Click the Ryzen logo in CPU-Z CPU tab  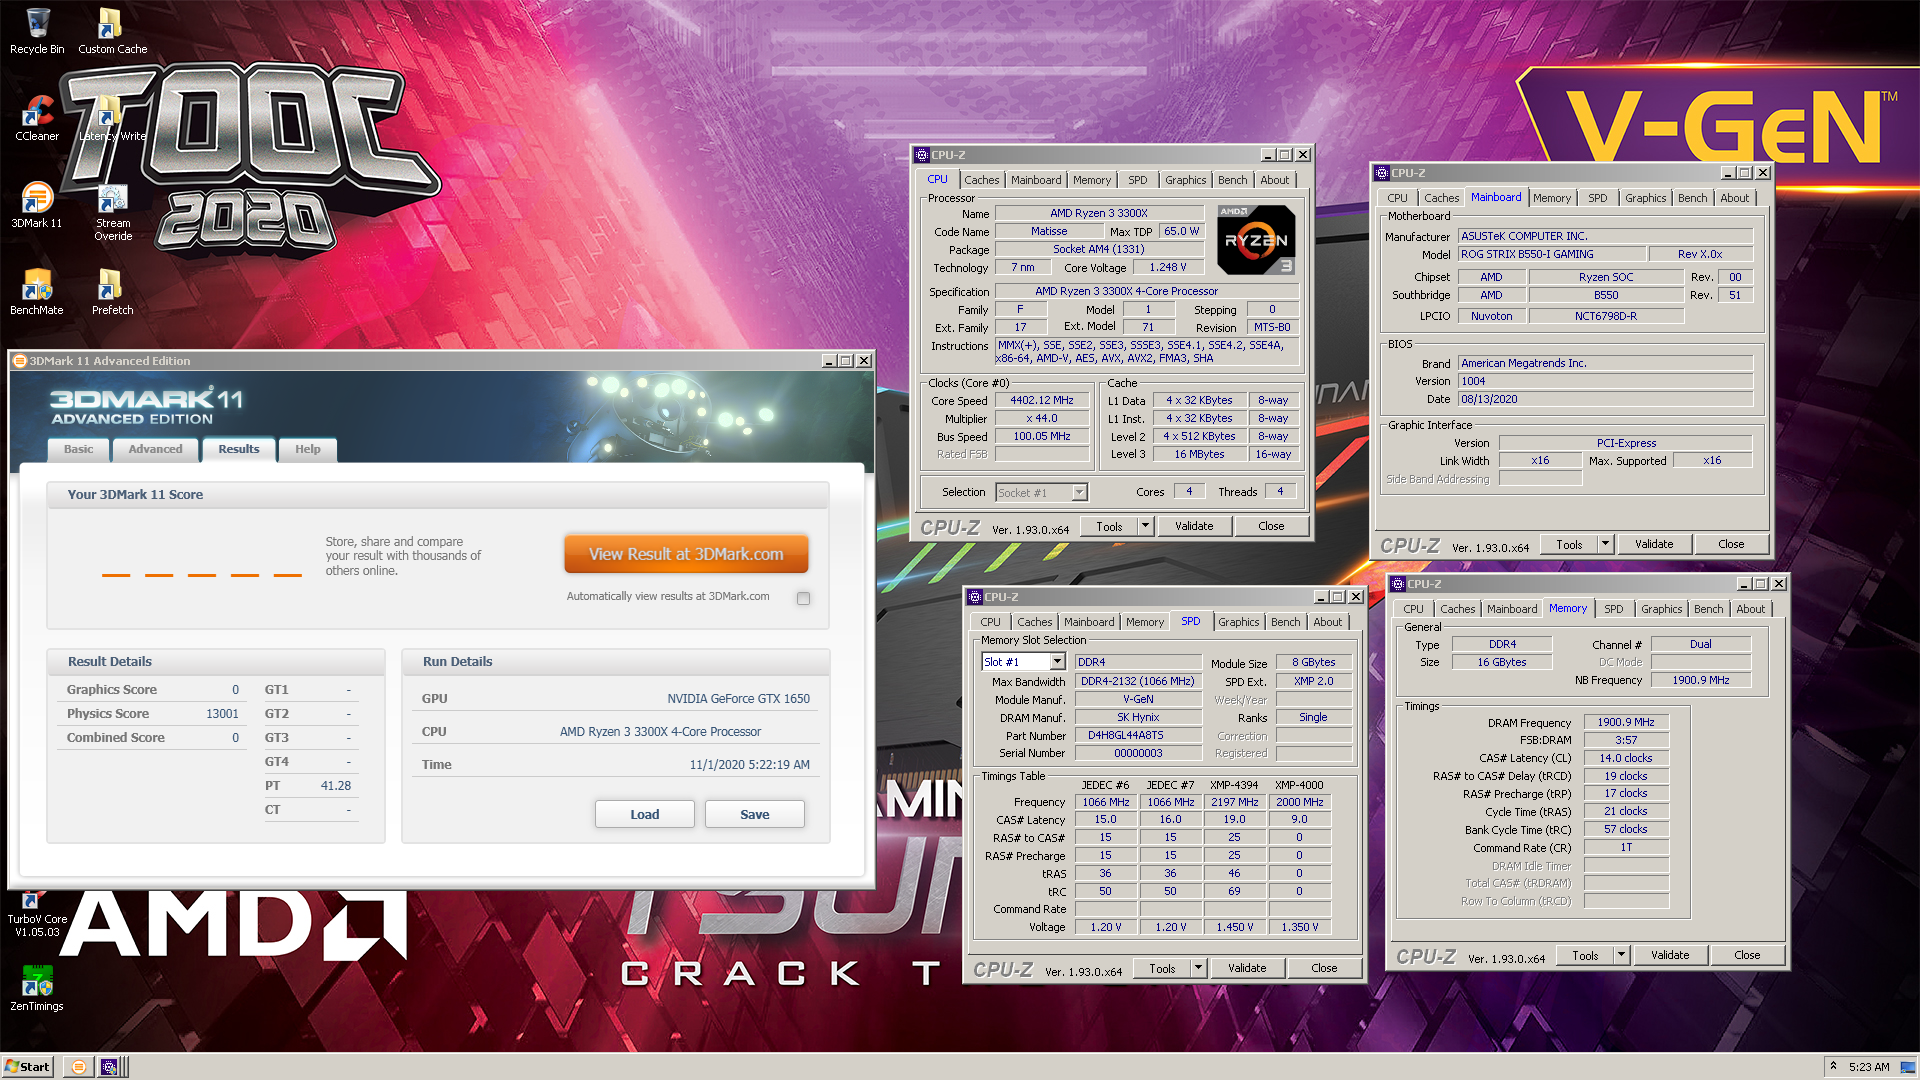point(1256,240)
